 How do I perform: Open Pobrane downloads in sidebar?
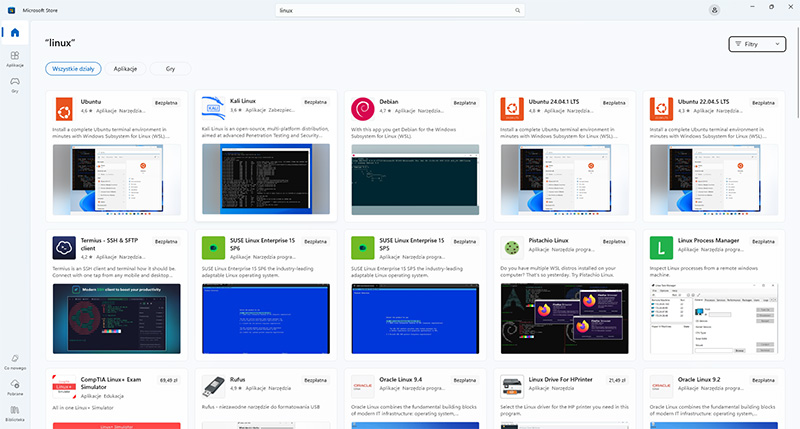[x=15, y=387]
